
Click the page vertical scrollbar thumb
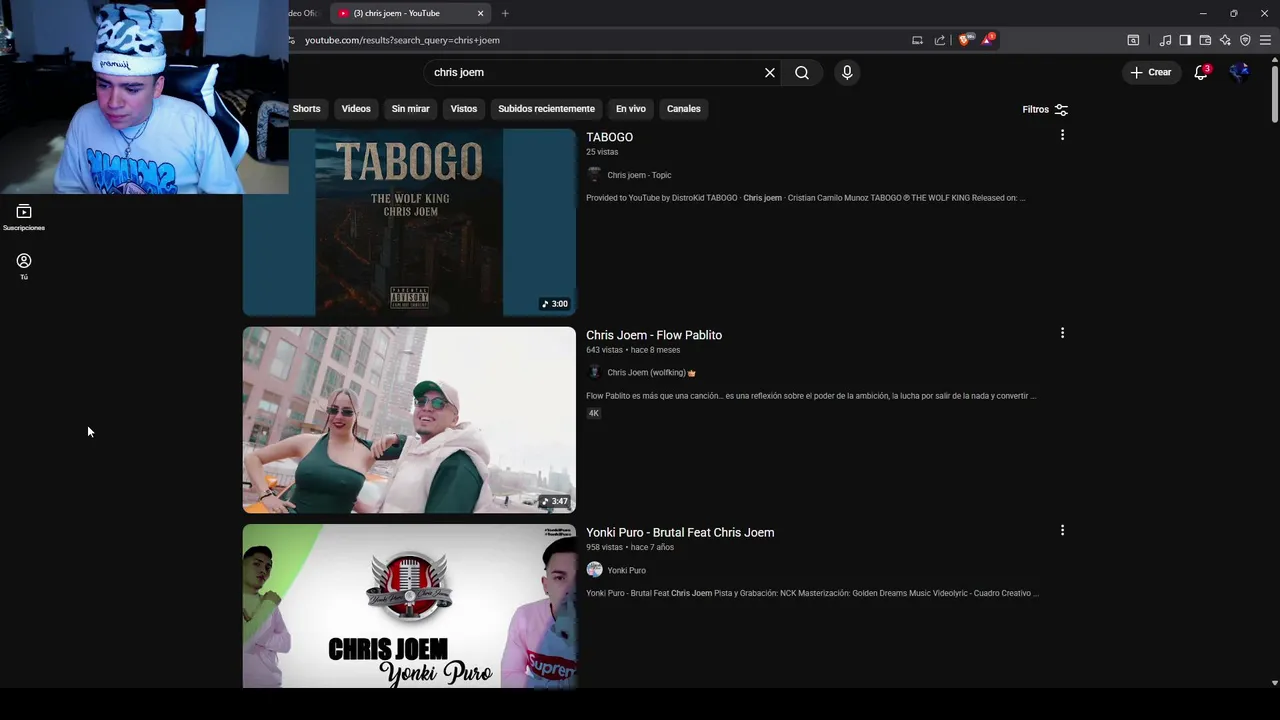[x=1274, y=95]
